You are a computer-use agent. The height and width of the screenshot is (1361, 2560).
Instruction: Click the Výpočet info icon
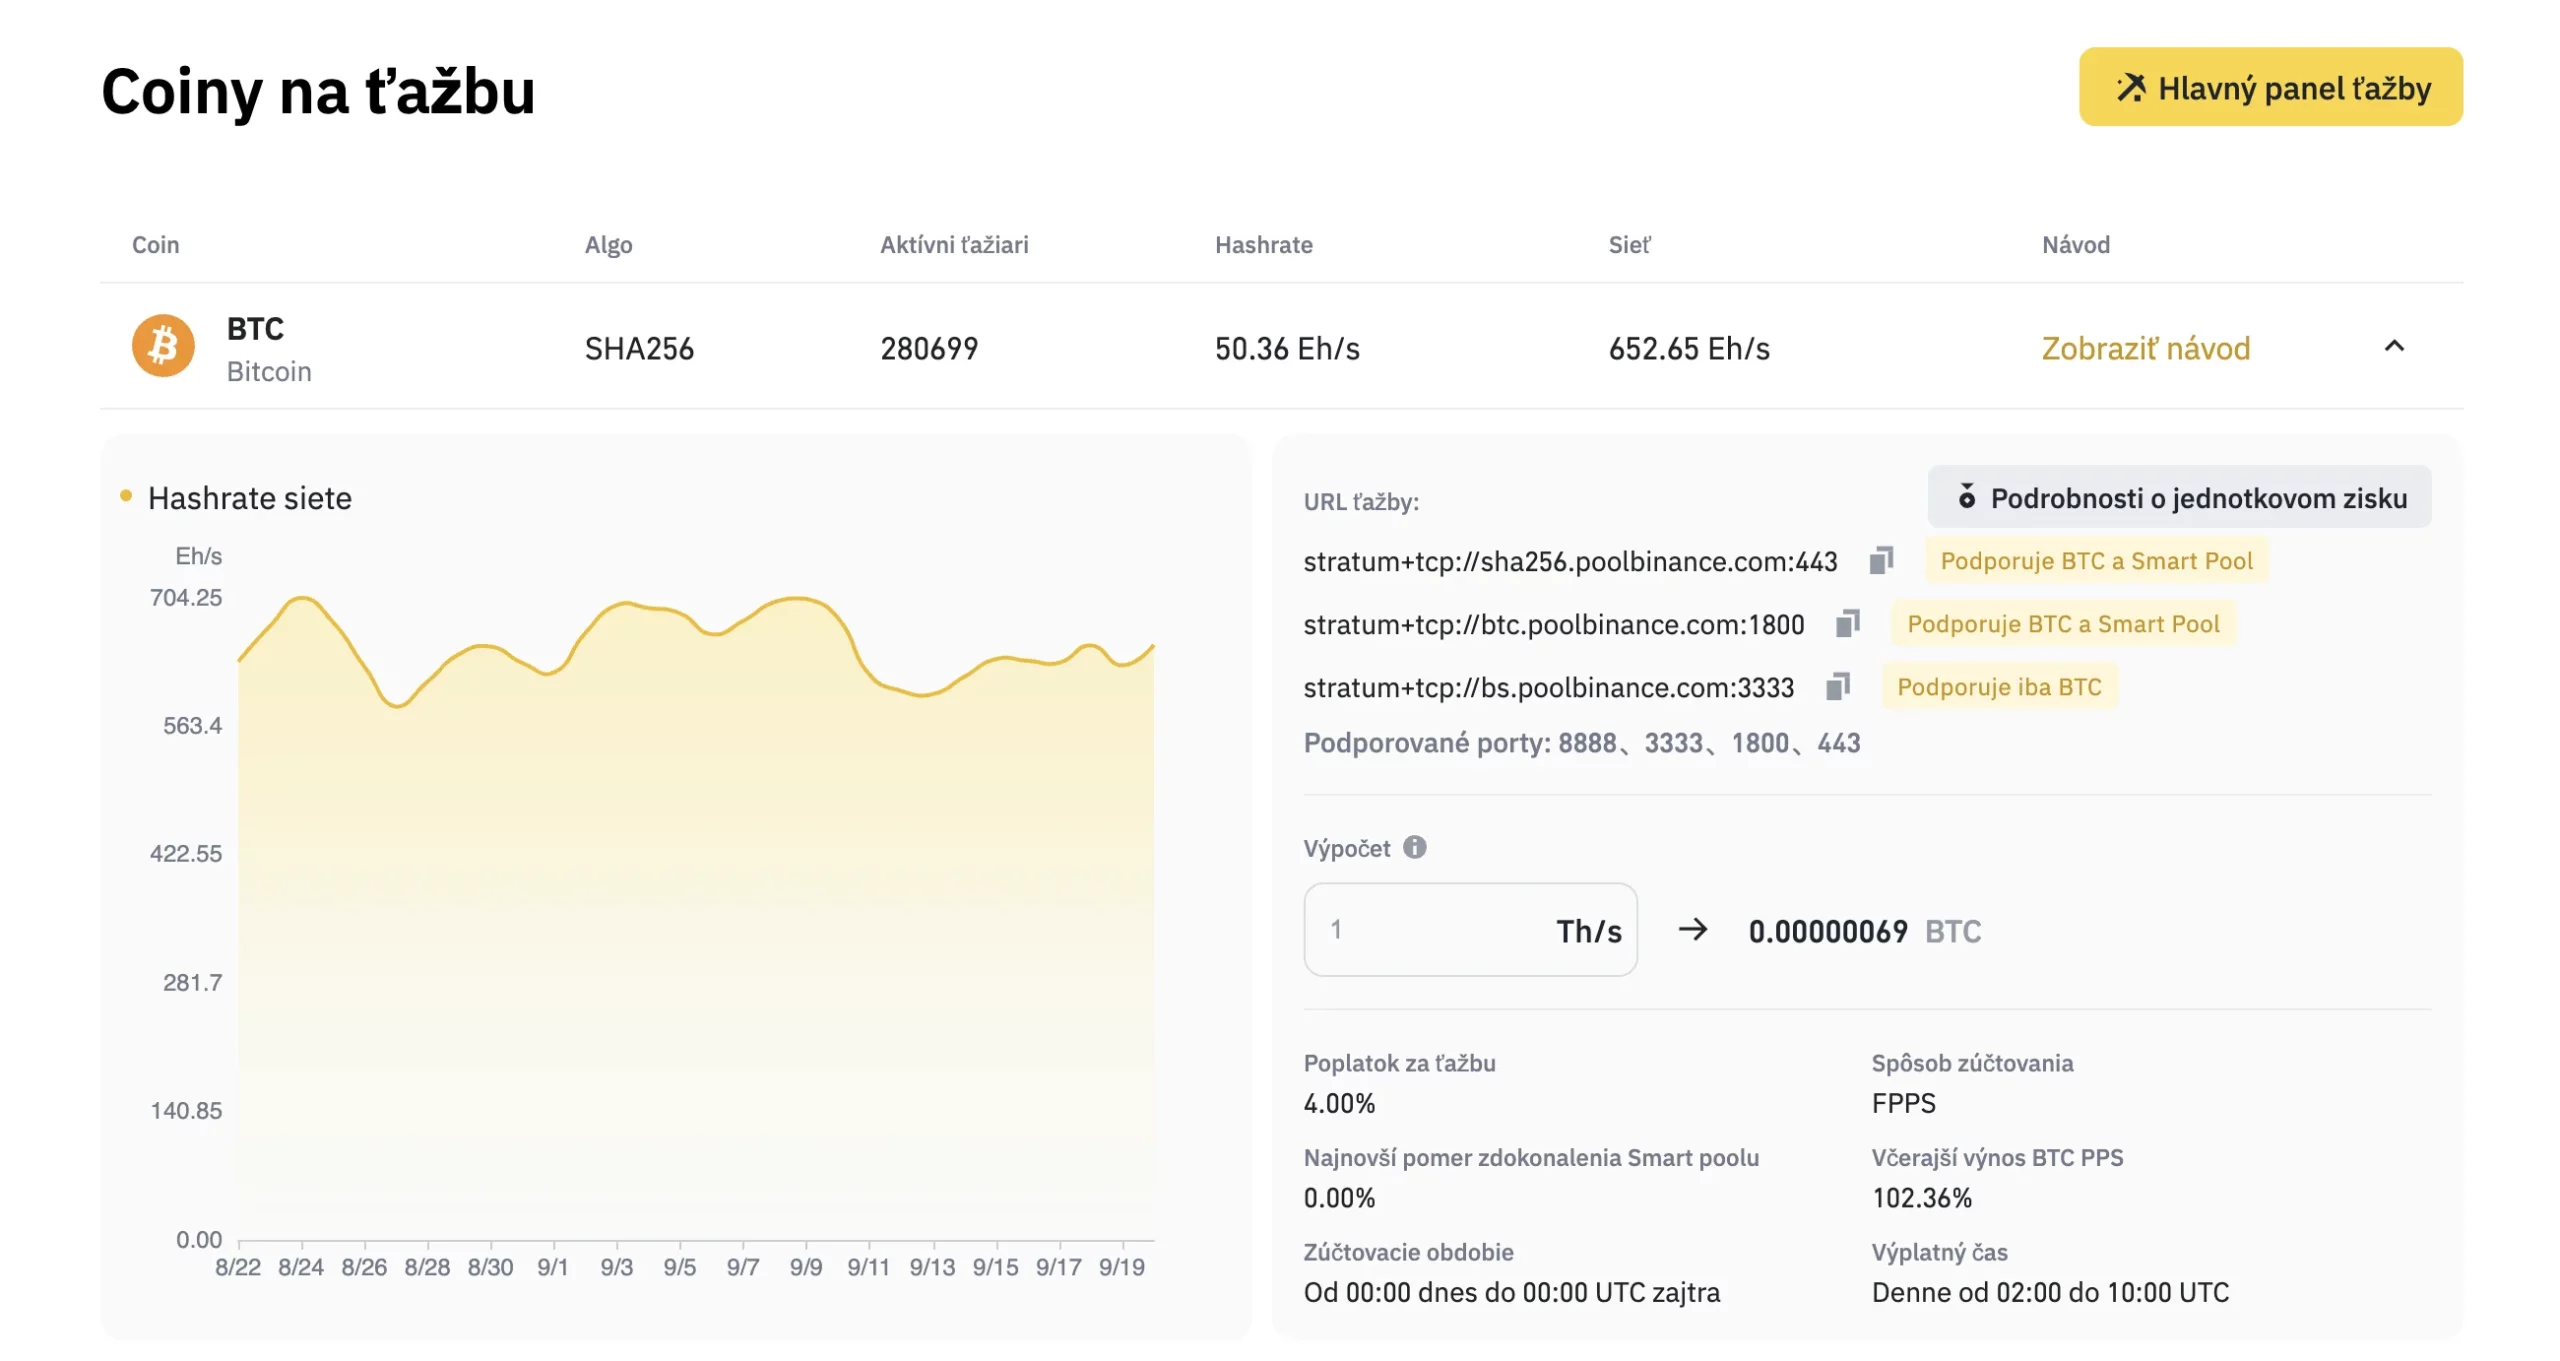1414,847
